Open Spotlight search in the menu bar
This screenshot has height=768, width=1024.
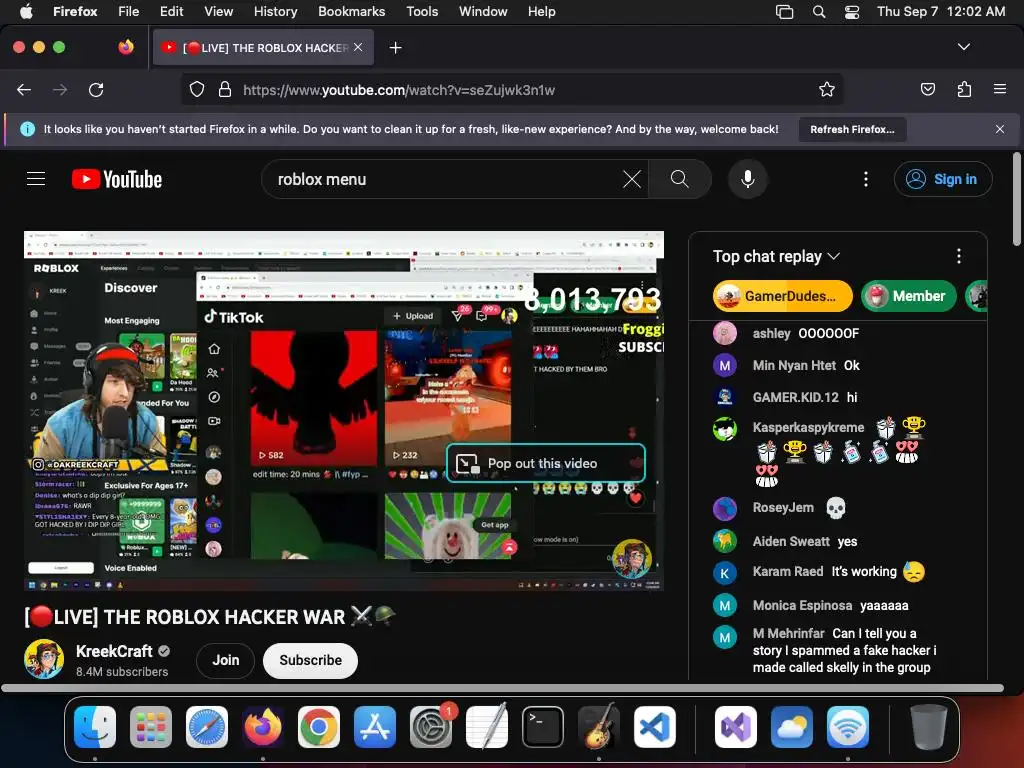pyautogui.click(x=818, y=12)
